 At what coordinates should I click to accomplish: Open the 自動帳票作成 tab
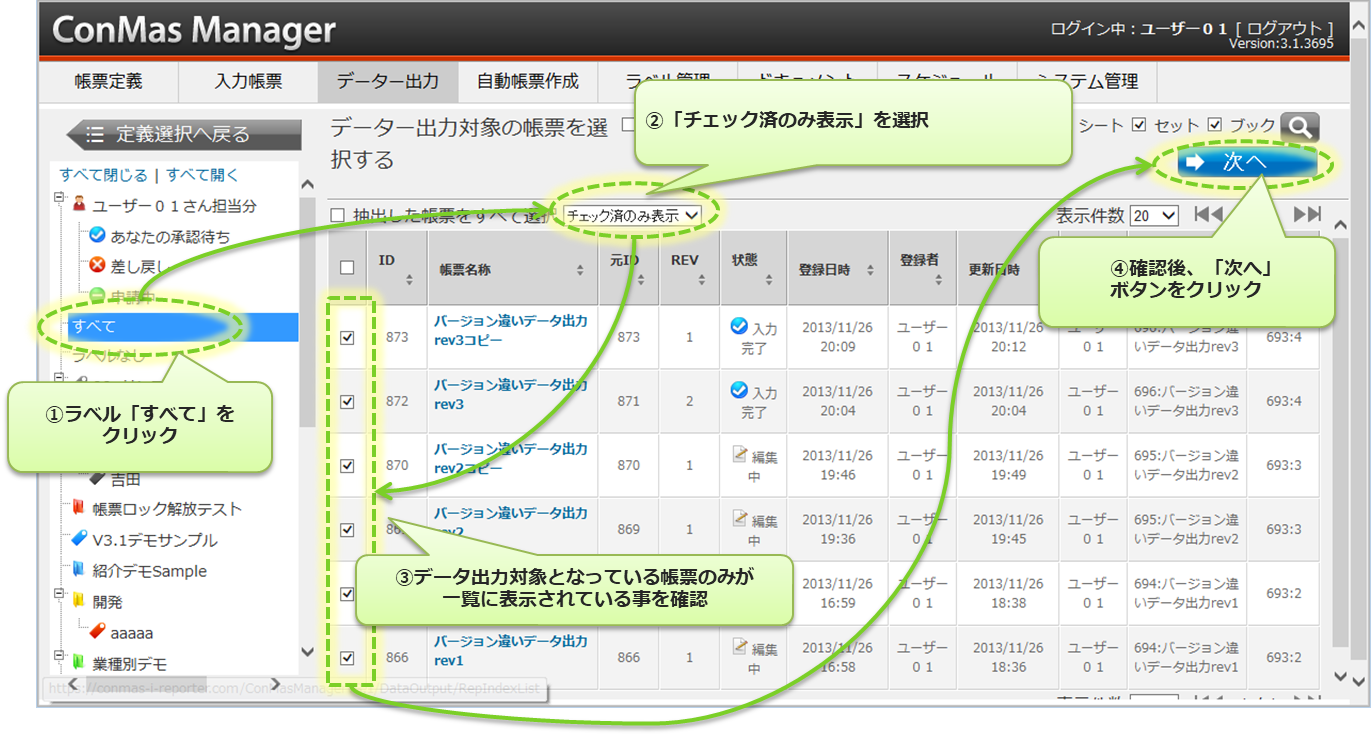[527, 82]
